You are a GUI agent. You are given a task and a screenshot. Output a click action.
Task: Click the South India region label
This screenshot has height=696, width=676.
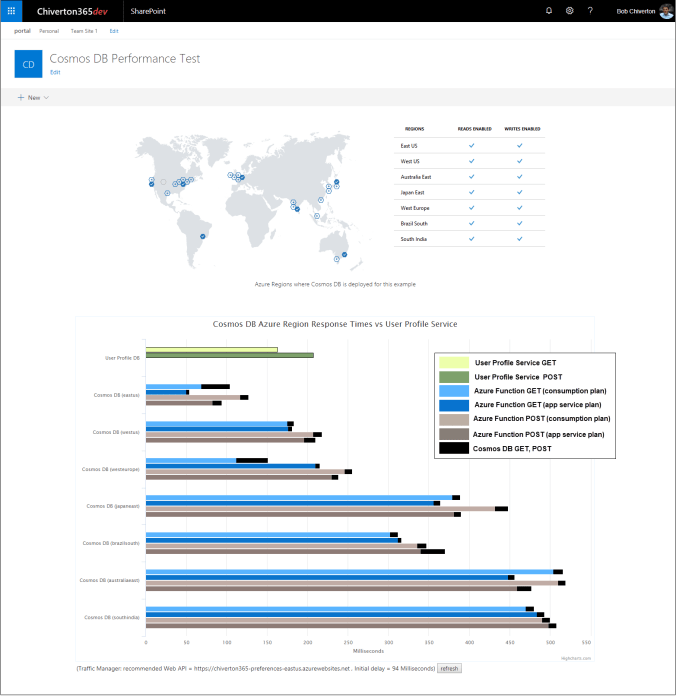pyautogui.click(x=414, y=239)
